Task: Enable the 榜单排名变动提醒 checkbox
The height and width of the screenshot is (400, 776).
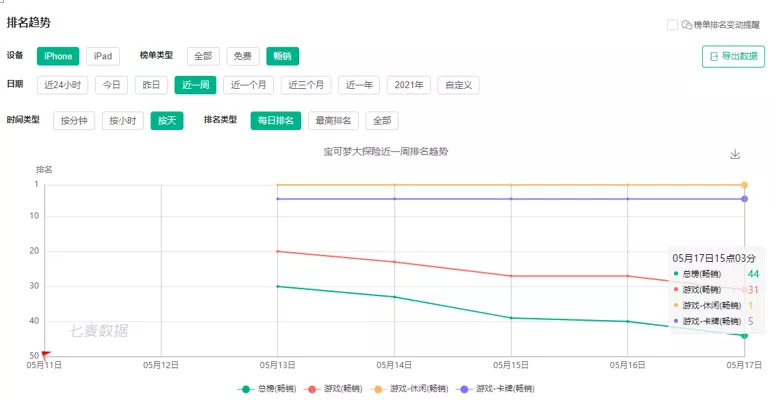Action: pyautogui.click(x=673, y=25)
